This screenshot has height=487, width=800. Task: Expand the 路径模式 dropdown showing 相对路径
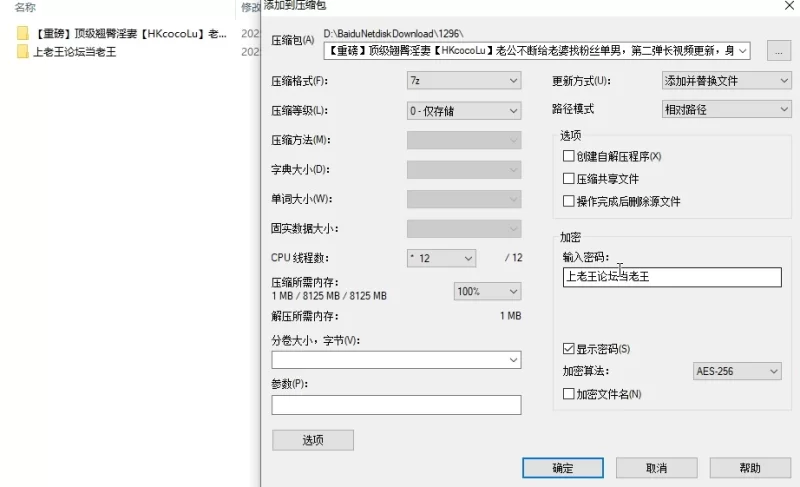726,109
